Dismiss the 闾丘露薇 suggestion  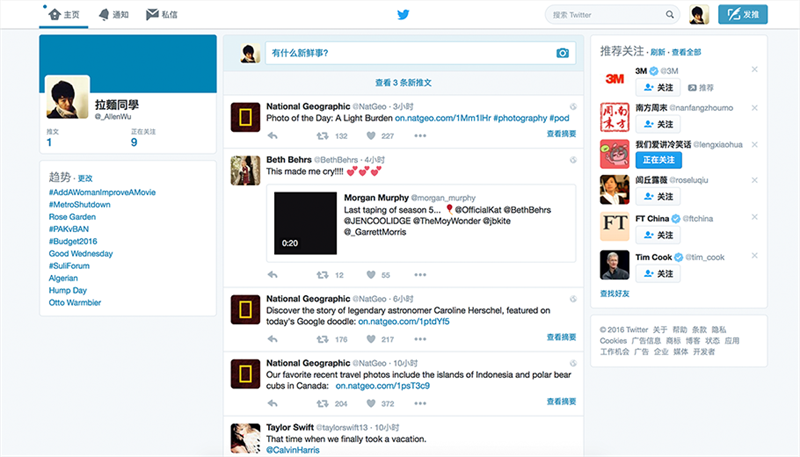click(755, 180)
